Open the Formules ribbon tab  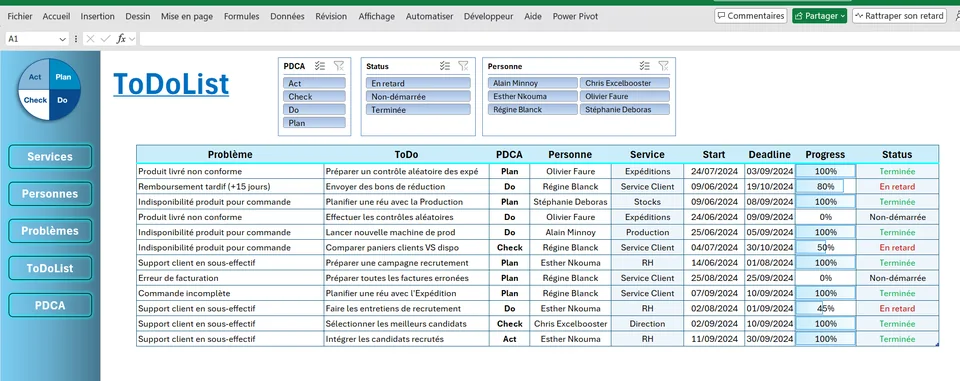coord(241,17)
